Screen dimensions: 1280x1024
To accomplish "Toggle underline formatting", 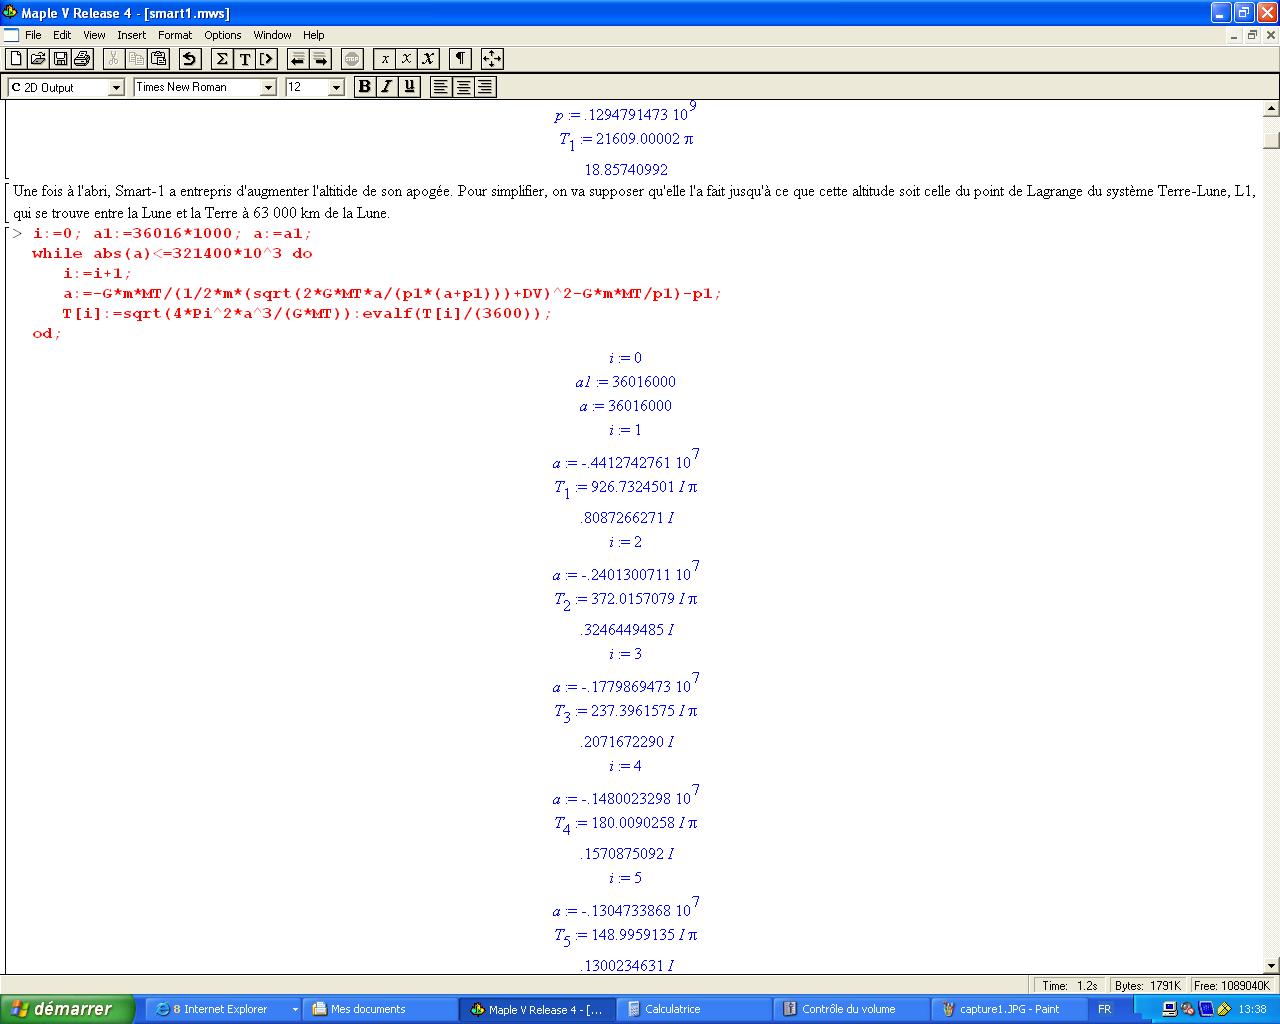I will tap(408, 87).
